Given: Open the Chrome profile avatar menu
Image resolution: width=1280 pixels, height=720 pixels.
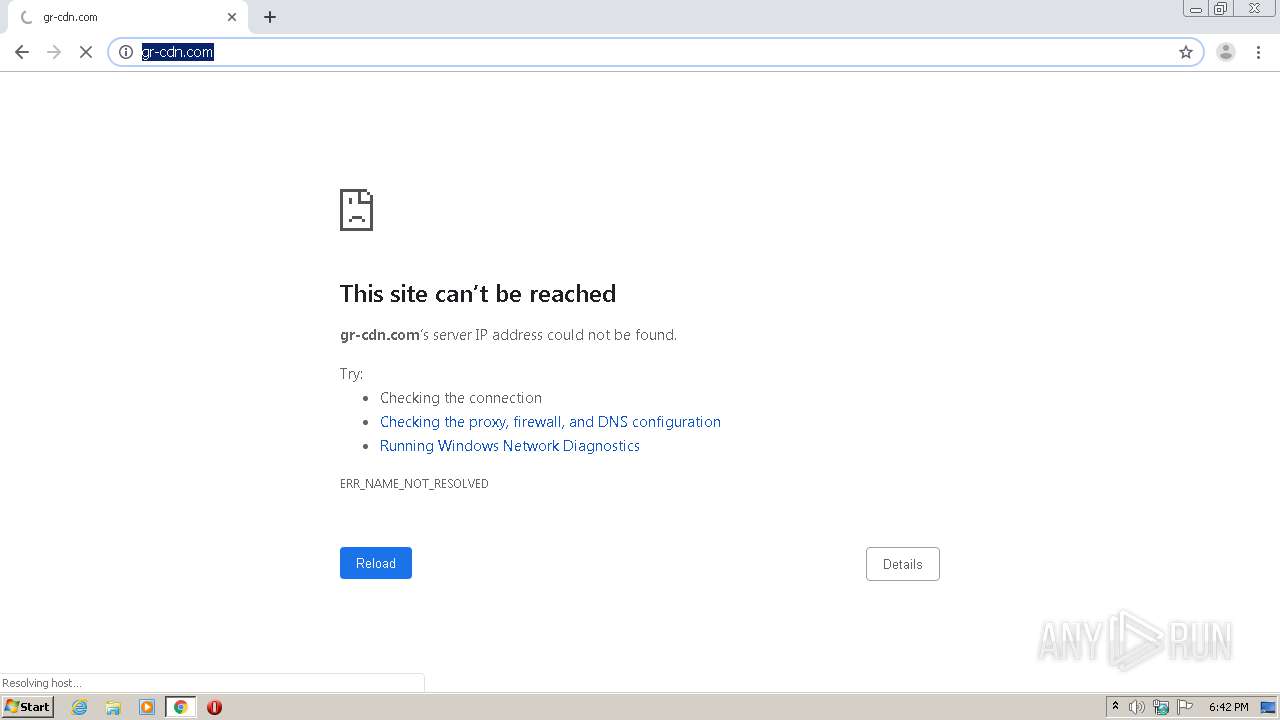Looking at the screenshot, I should coord(1226,52).
